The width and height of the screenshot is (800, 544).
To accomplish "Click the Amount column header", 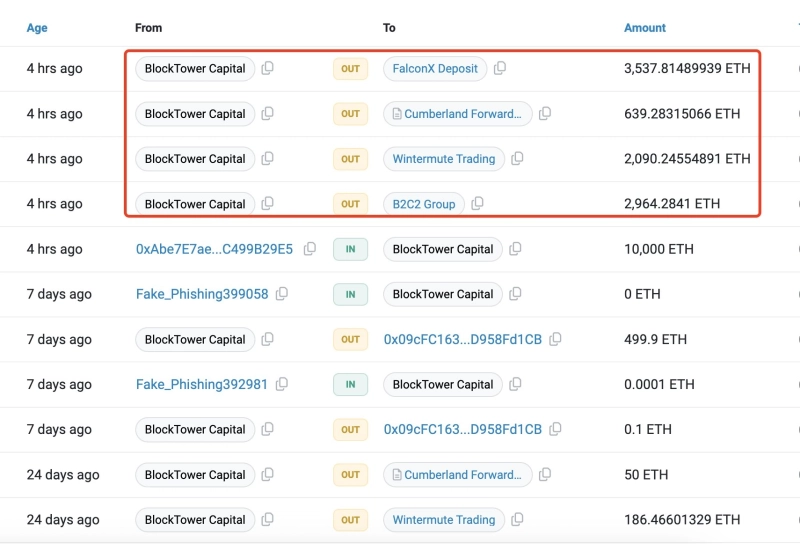I will [x=645, y=28].
